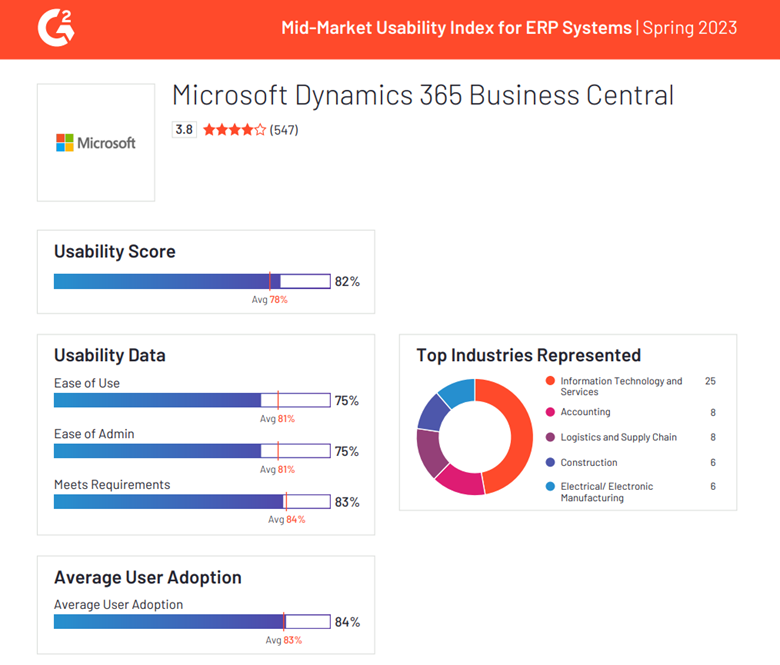Click the Meets Requirements 83% value
This screenshot has height=665, width=780.
(x=347, y=502)
